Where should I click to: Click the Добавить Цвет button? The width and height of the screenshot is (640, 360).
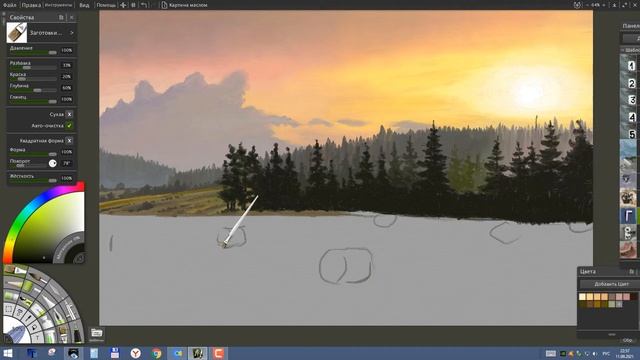(609, 284)
